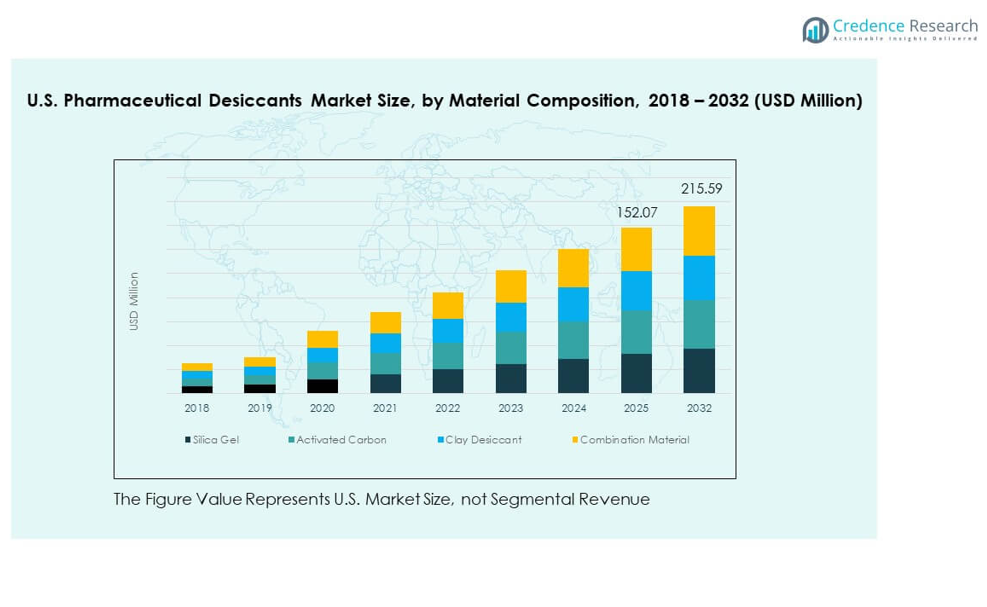Click the Credence Research brand name text
Screen dimensions: 987x607
point(905,25)
